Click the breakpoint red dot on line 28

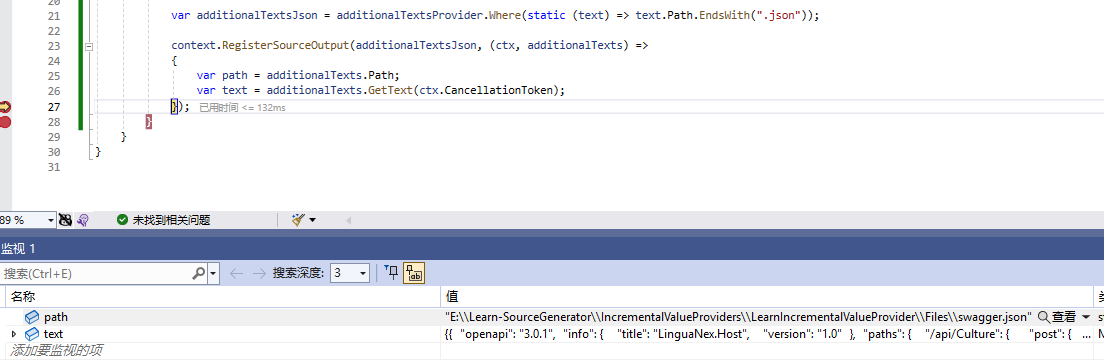point(5,122)
